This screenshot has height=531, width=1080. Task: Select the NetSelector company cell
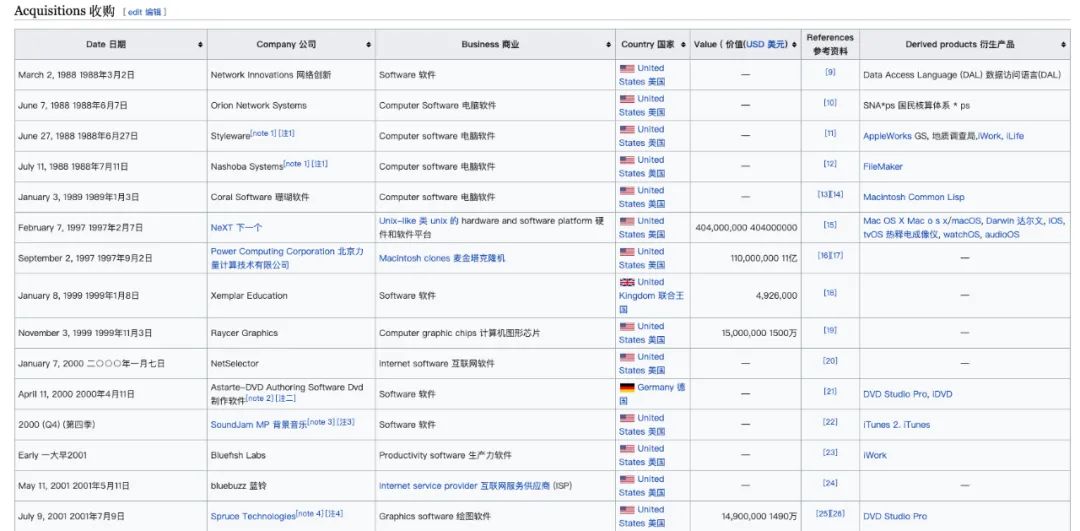click(x=291, y=364)
